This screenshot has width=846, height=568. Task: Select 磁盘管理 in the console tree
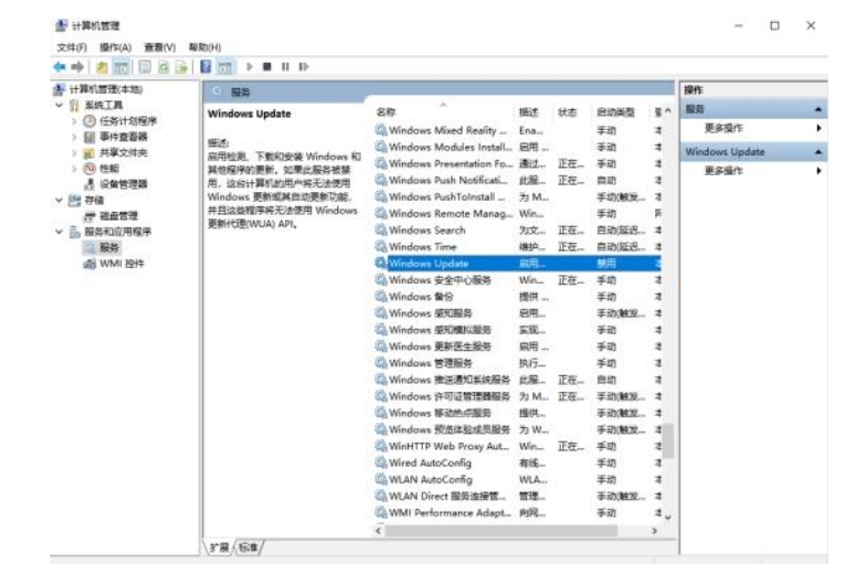pos(118,216)
